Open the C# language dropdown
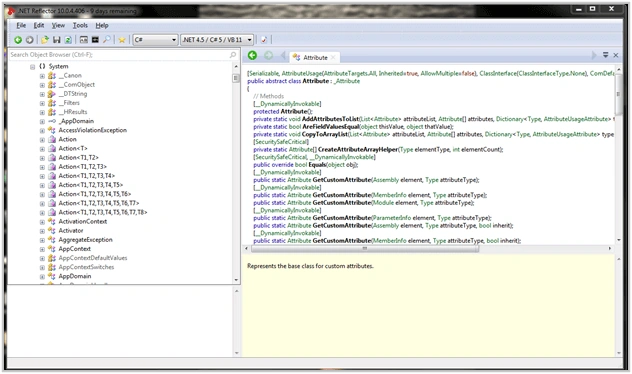Viewport: 632px width, 374px height. click(156, 39)
